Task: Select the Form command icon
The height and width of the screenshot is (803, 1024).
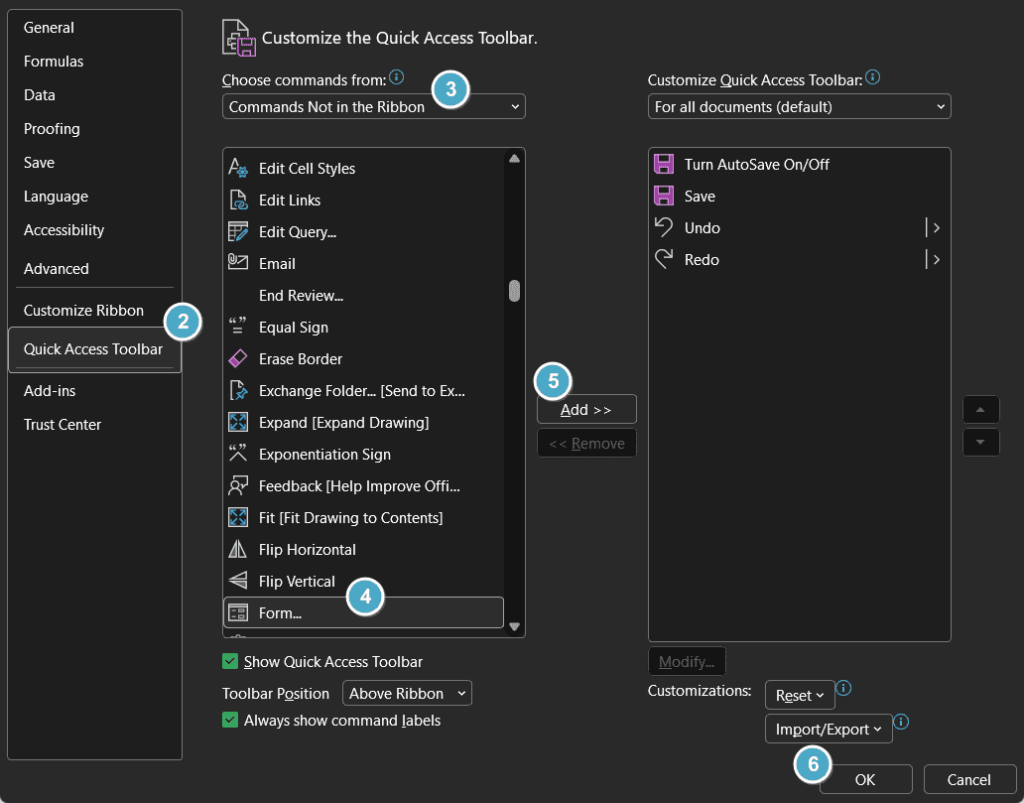Action: pyautogui.click(x=238, y=612)
